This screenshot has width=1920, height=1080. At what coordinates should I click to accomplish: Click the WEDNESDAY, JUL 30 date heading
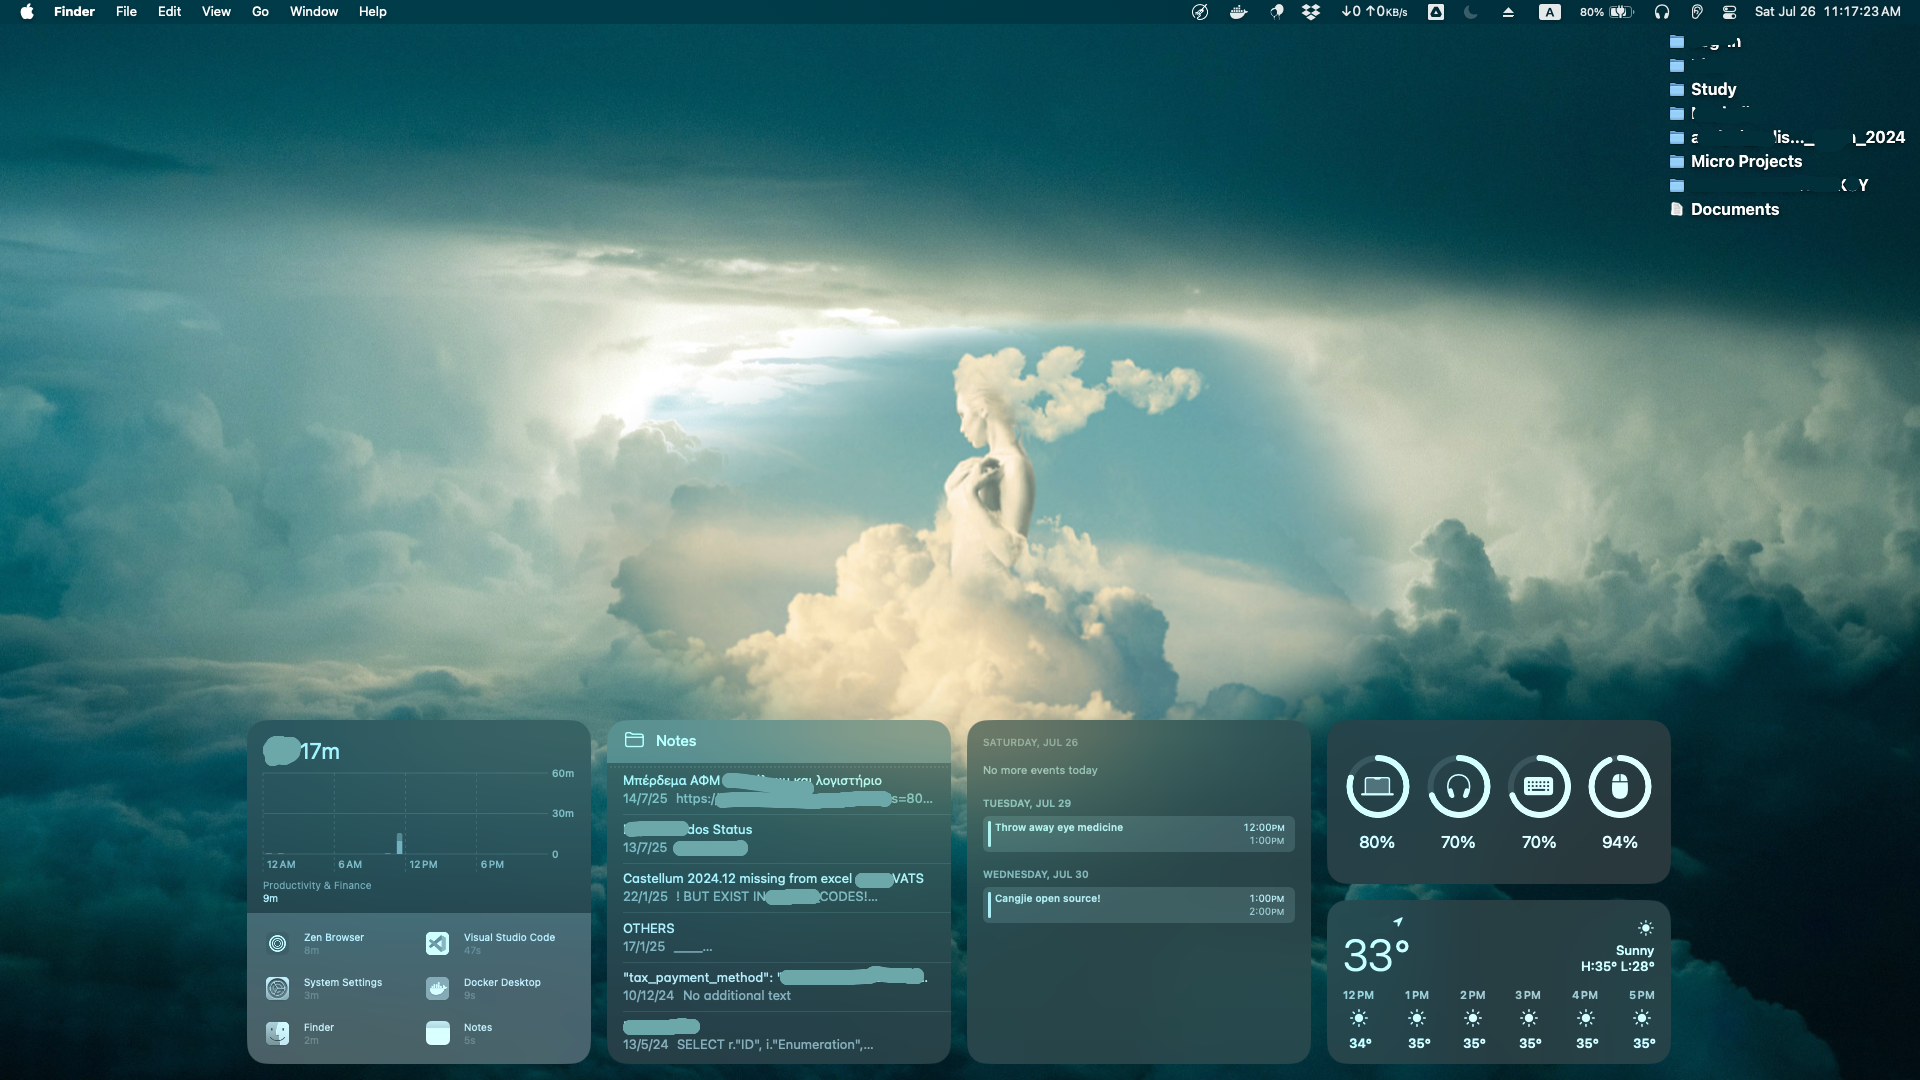(x=1035, y=874)
